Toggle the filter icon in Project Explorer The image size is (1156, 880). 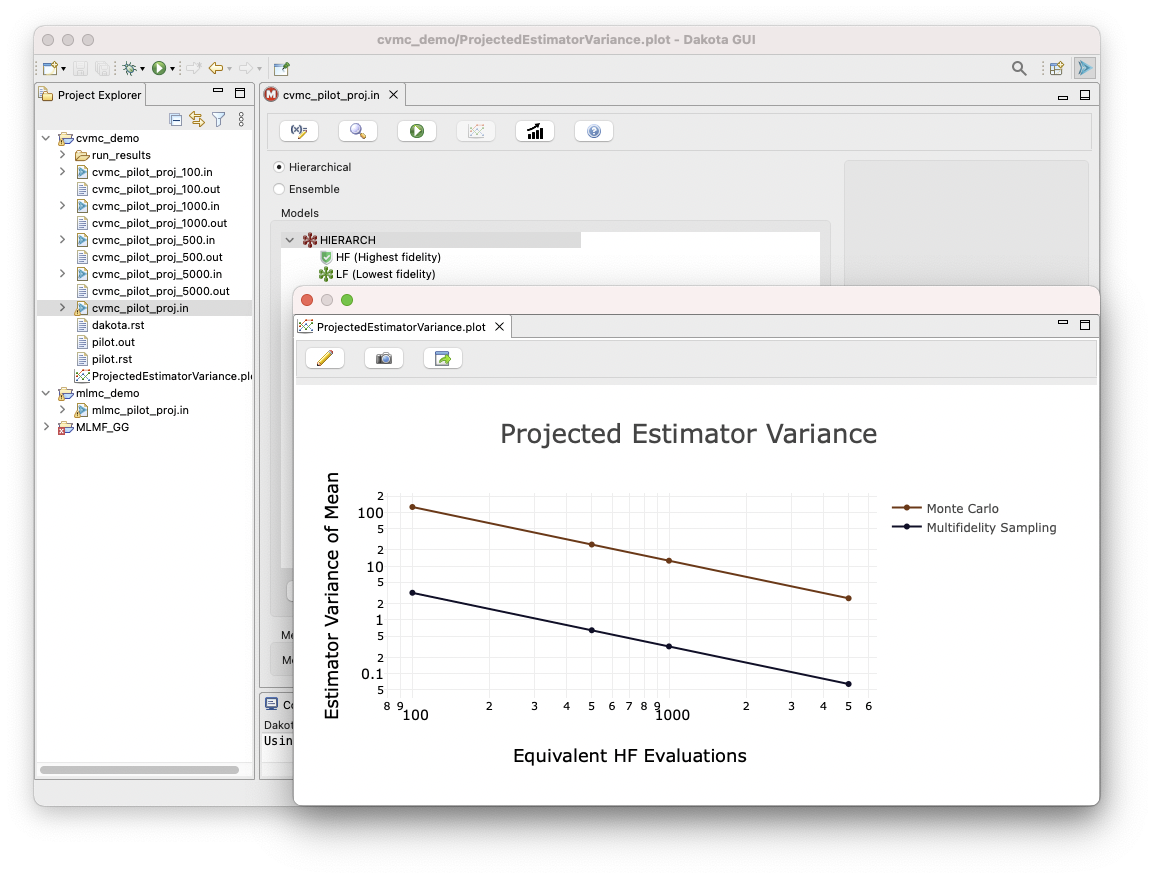point(218,119)
